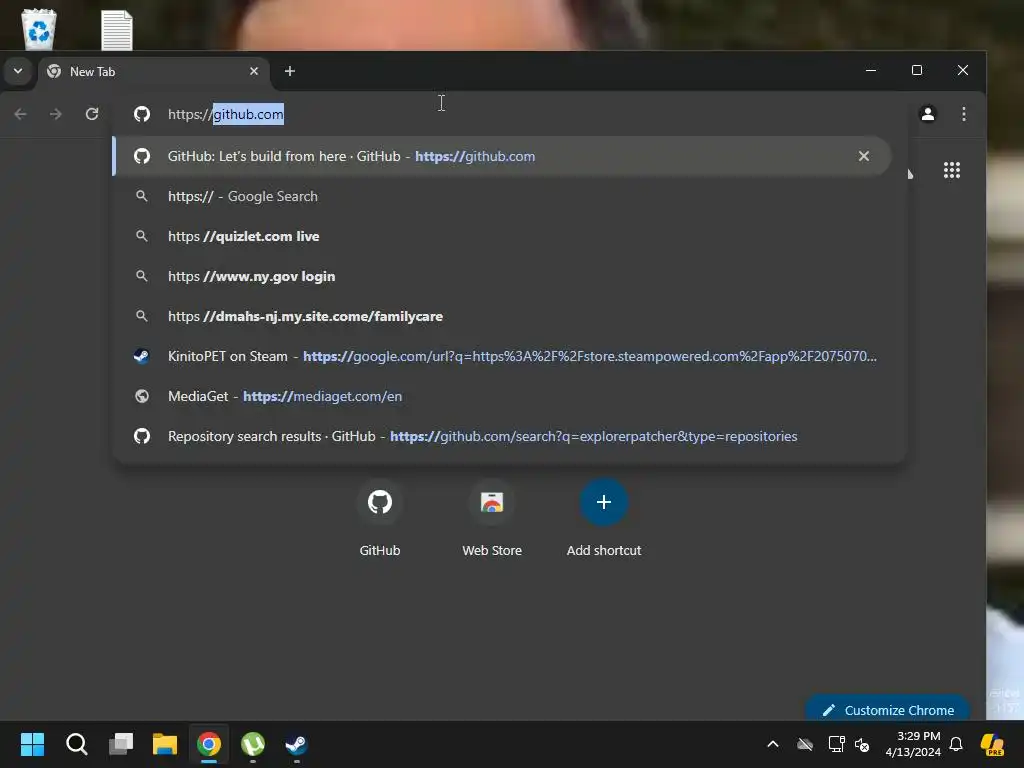Click the Chrome taskbar icon
1024x768 pixels.
(209, 744)
